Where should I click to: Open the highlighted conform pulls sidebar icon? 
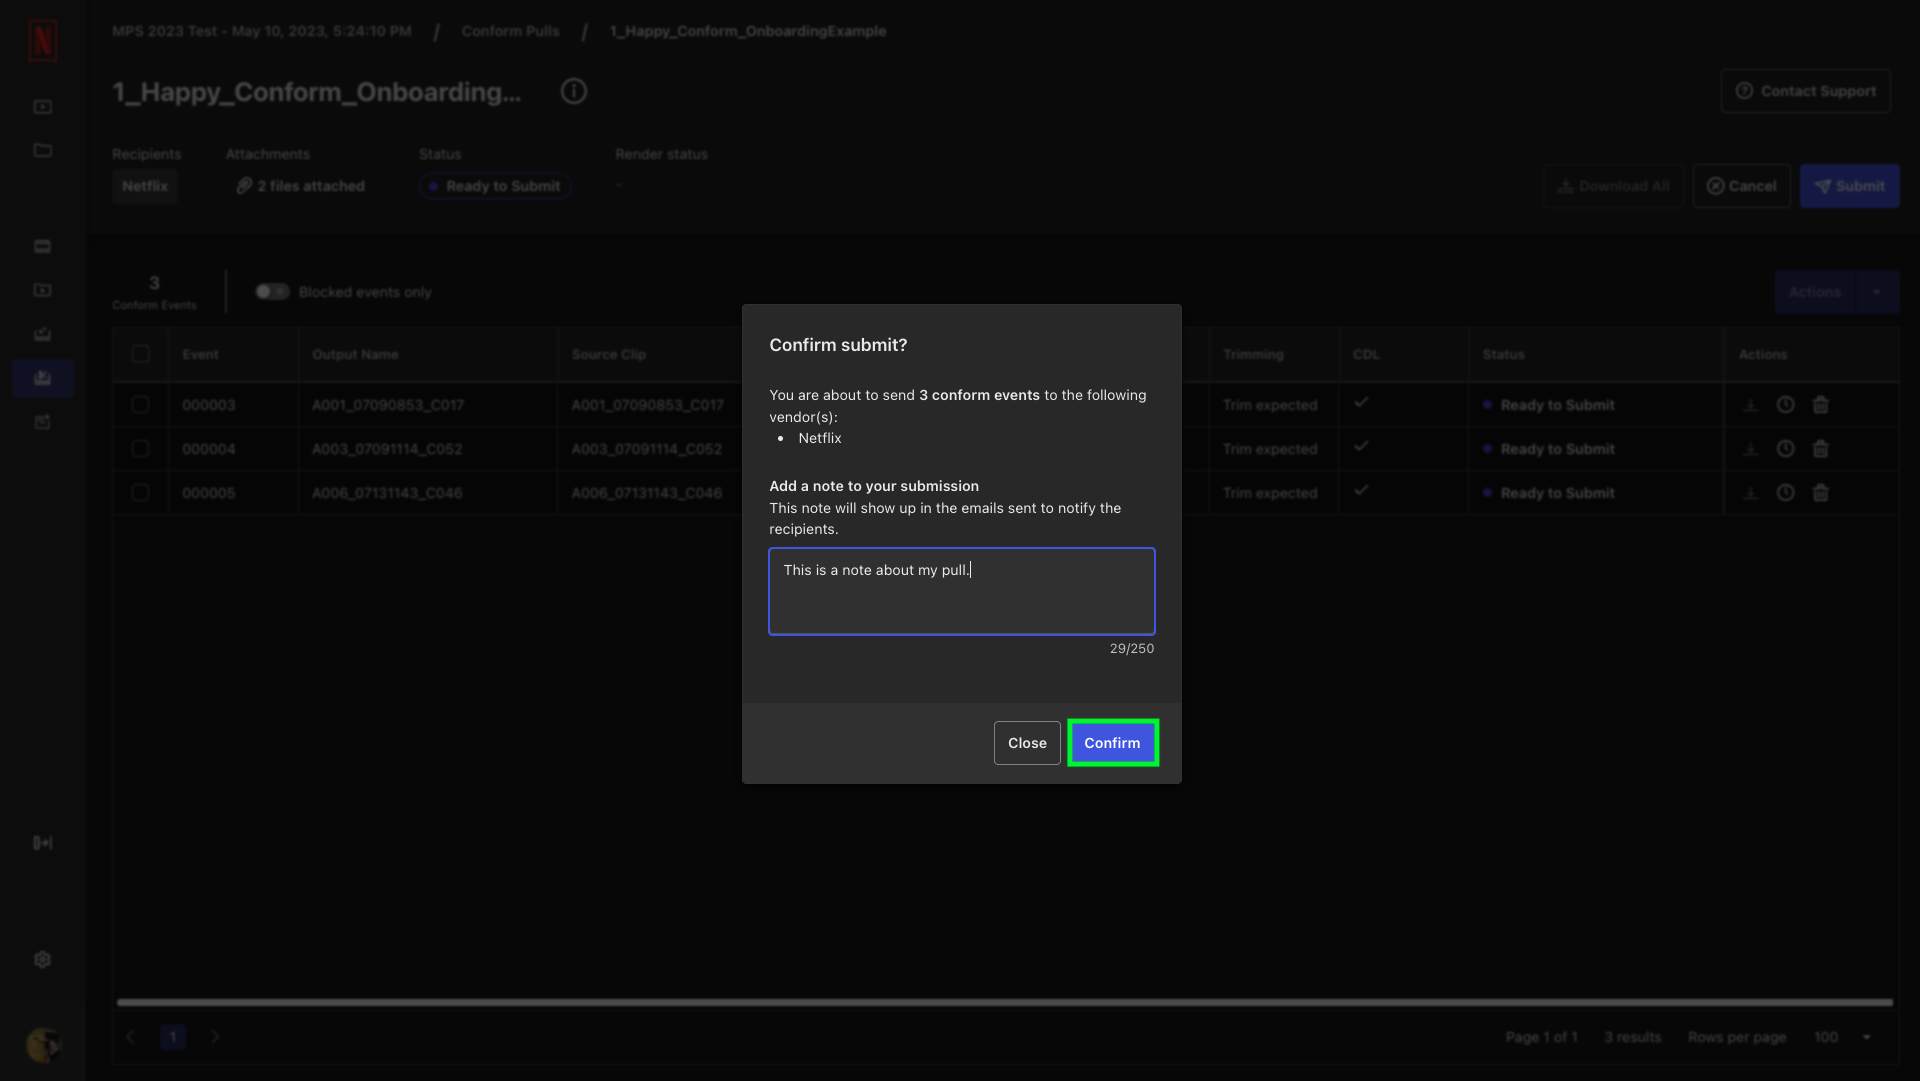43,378
